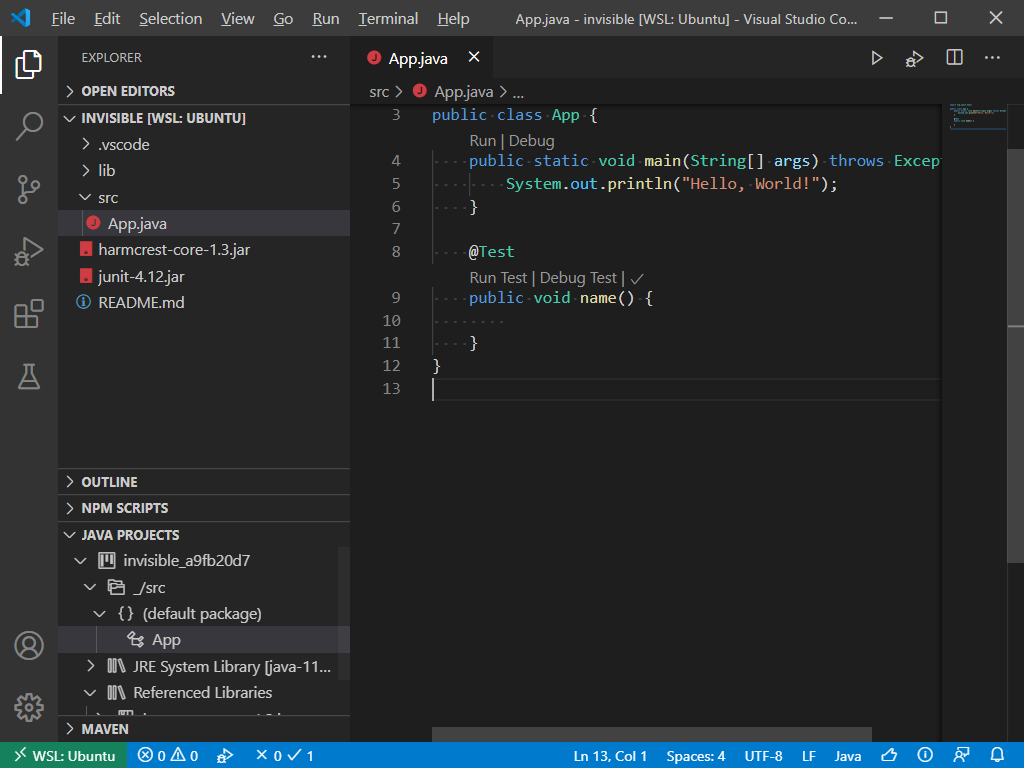
Task: Send feedback via the smiley icon
Action: point(889,755)
